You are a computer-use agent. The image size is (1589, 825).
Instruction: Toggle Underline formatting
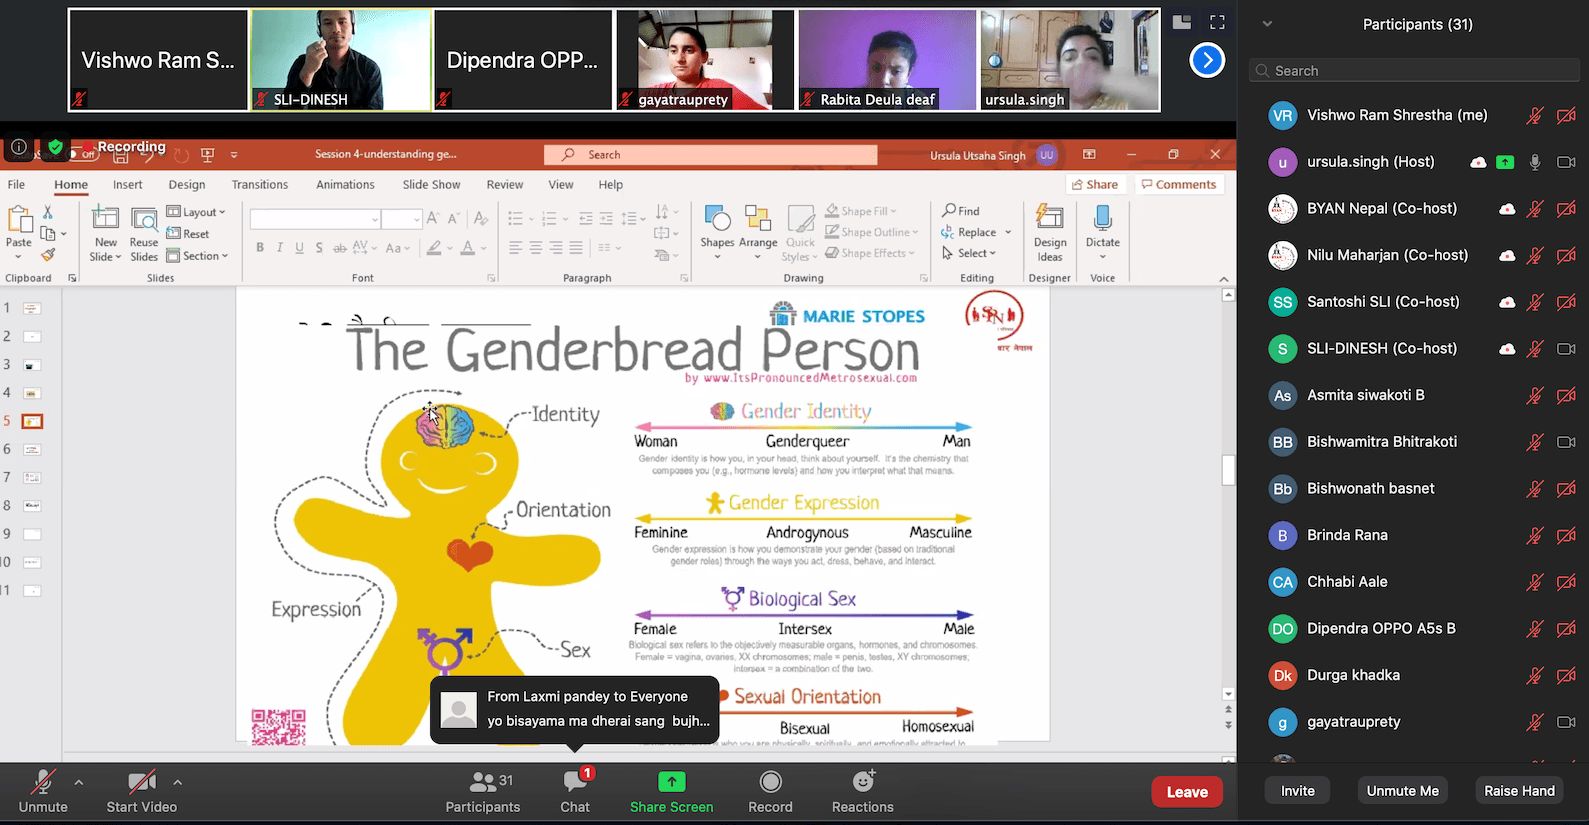(x=299, y=248)
